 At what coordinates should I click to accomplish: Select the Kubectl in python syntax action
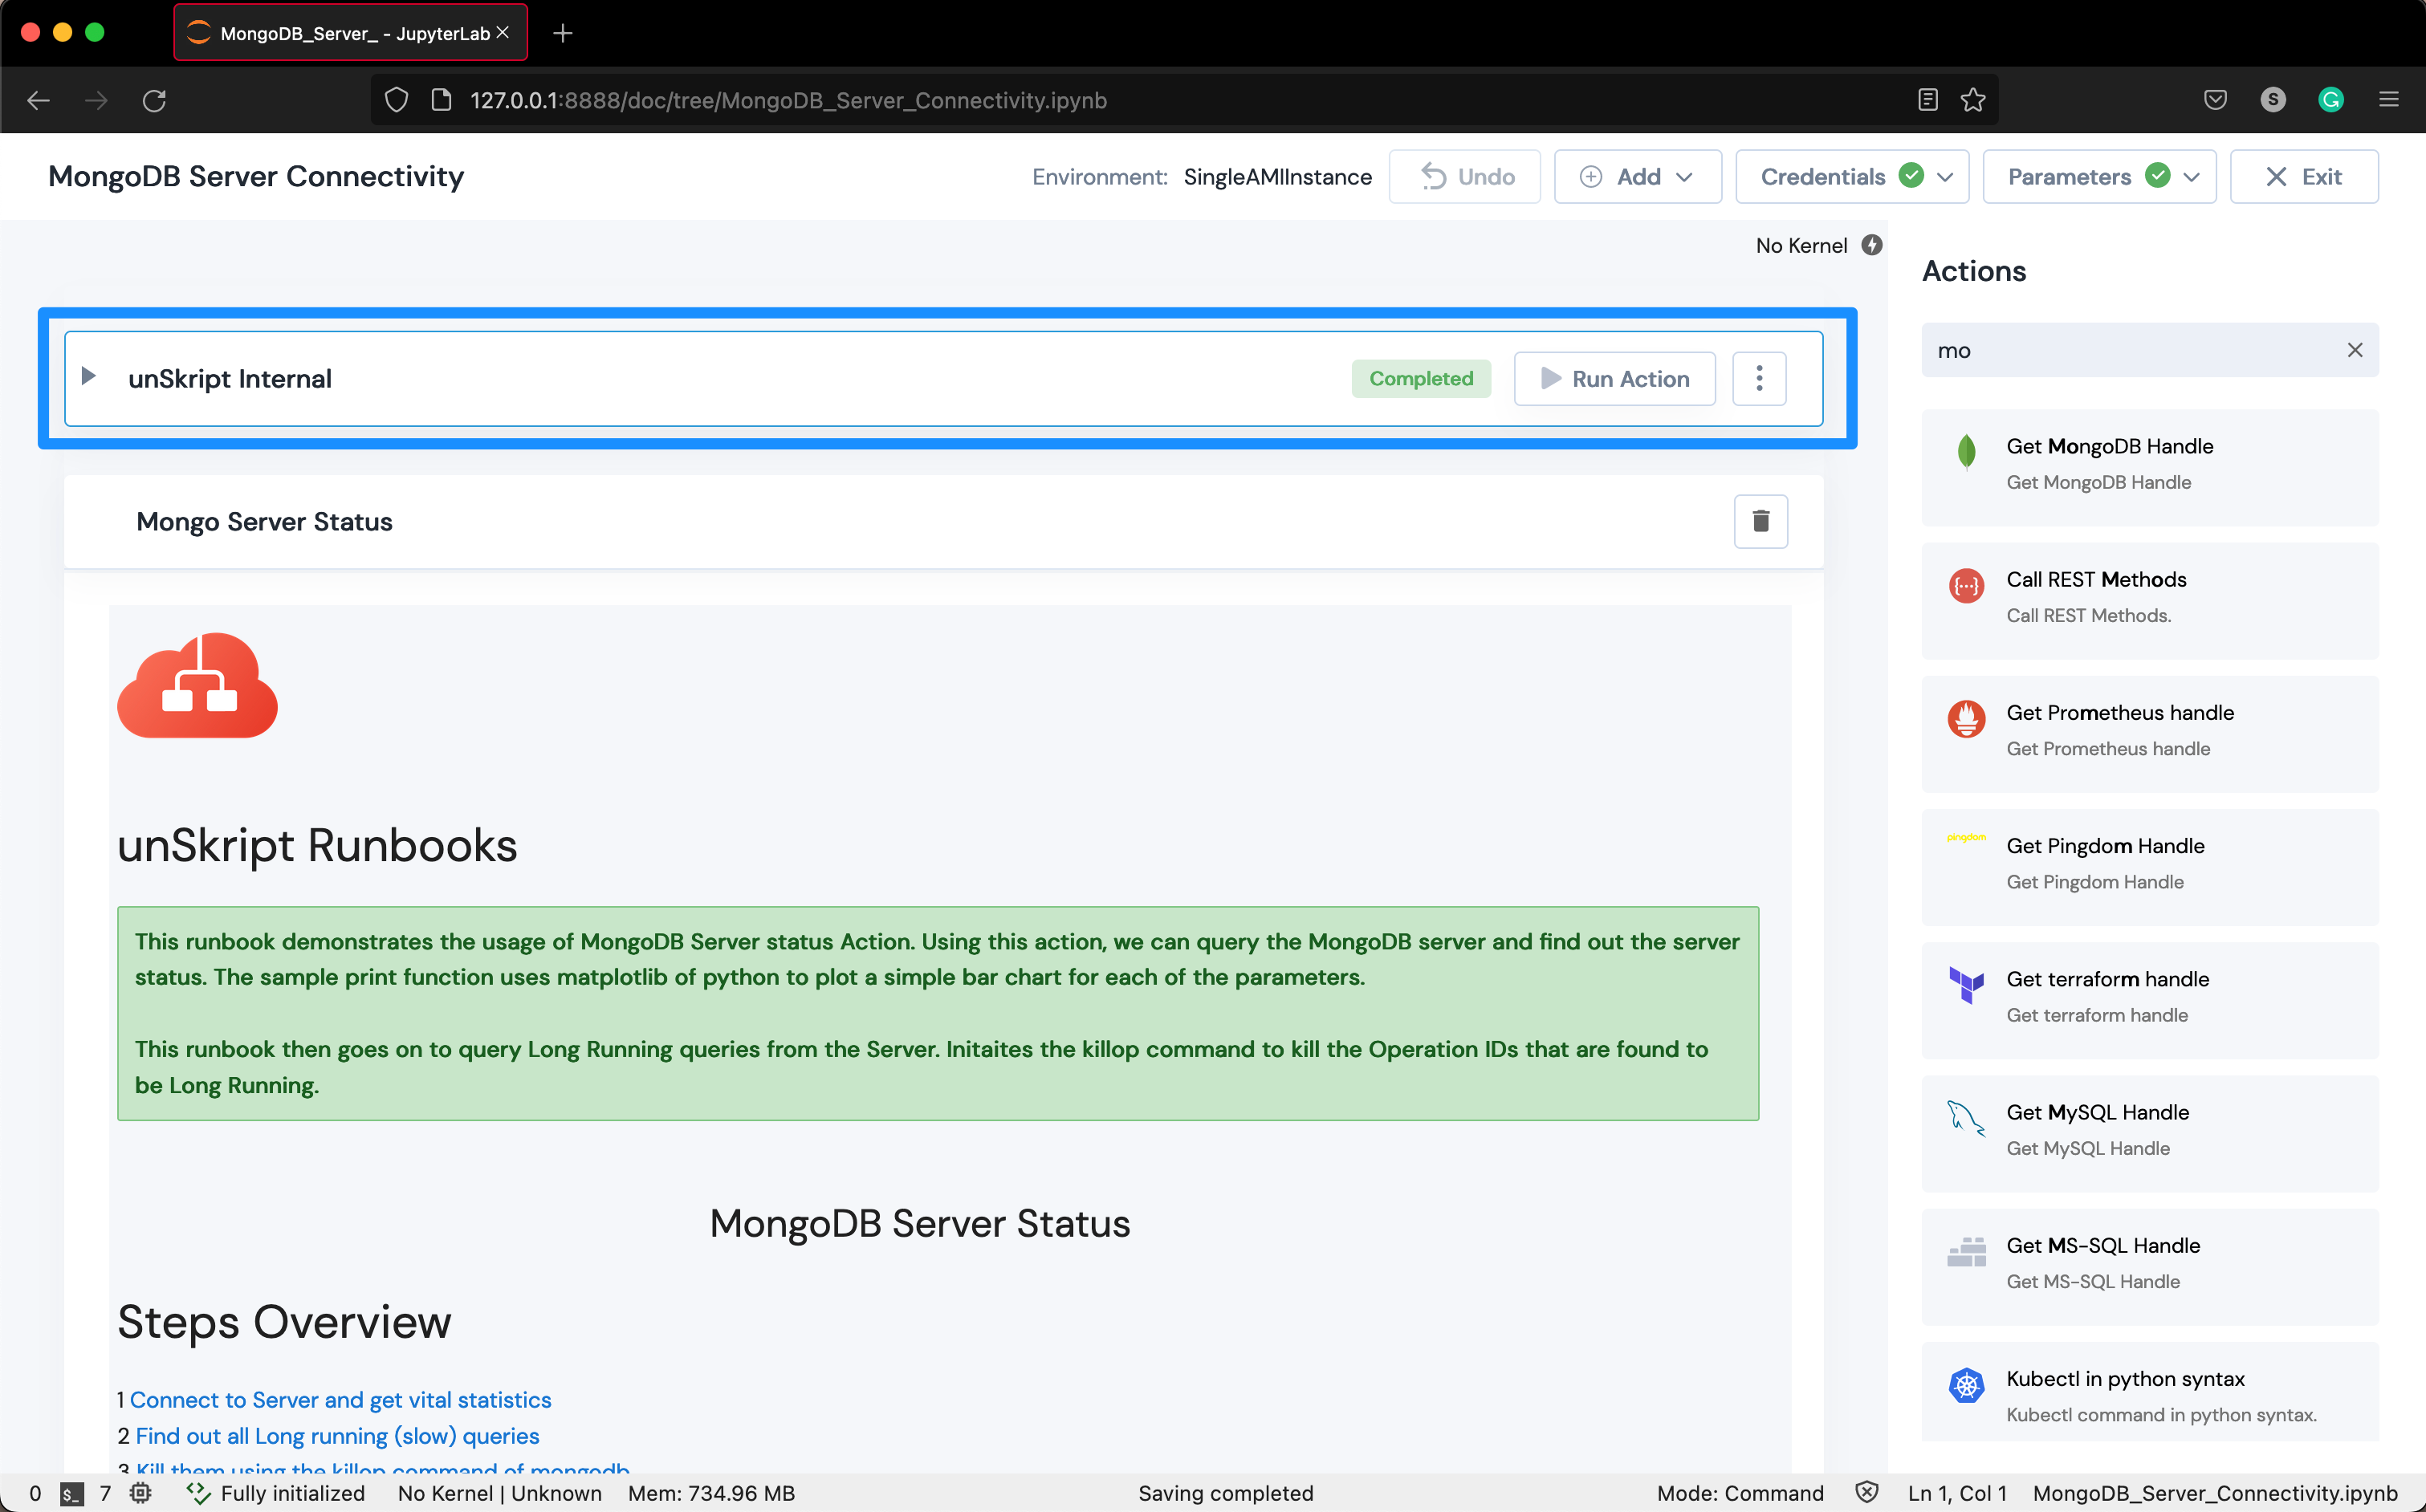pos(2150,1391)
